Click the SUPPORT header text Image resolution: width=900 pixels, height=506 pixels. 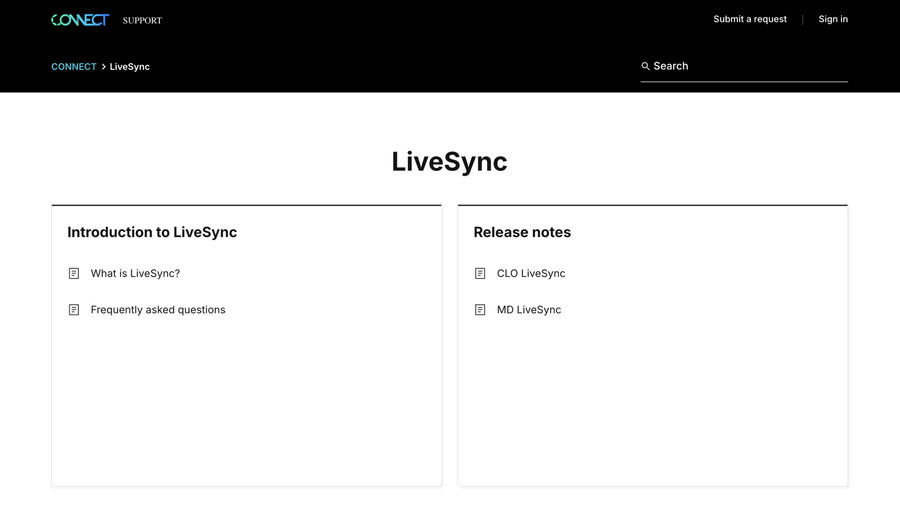(x=142, y=21)
